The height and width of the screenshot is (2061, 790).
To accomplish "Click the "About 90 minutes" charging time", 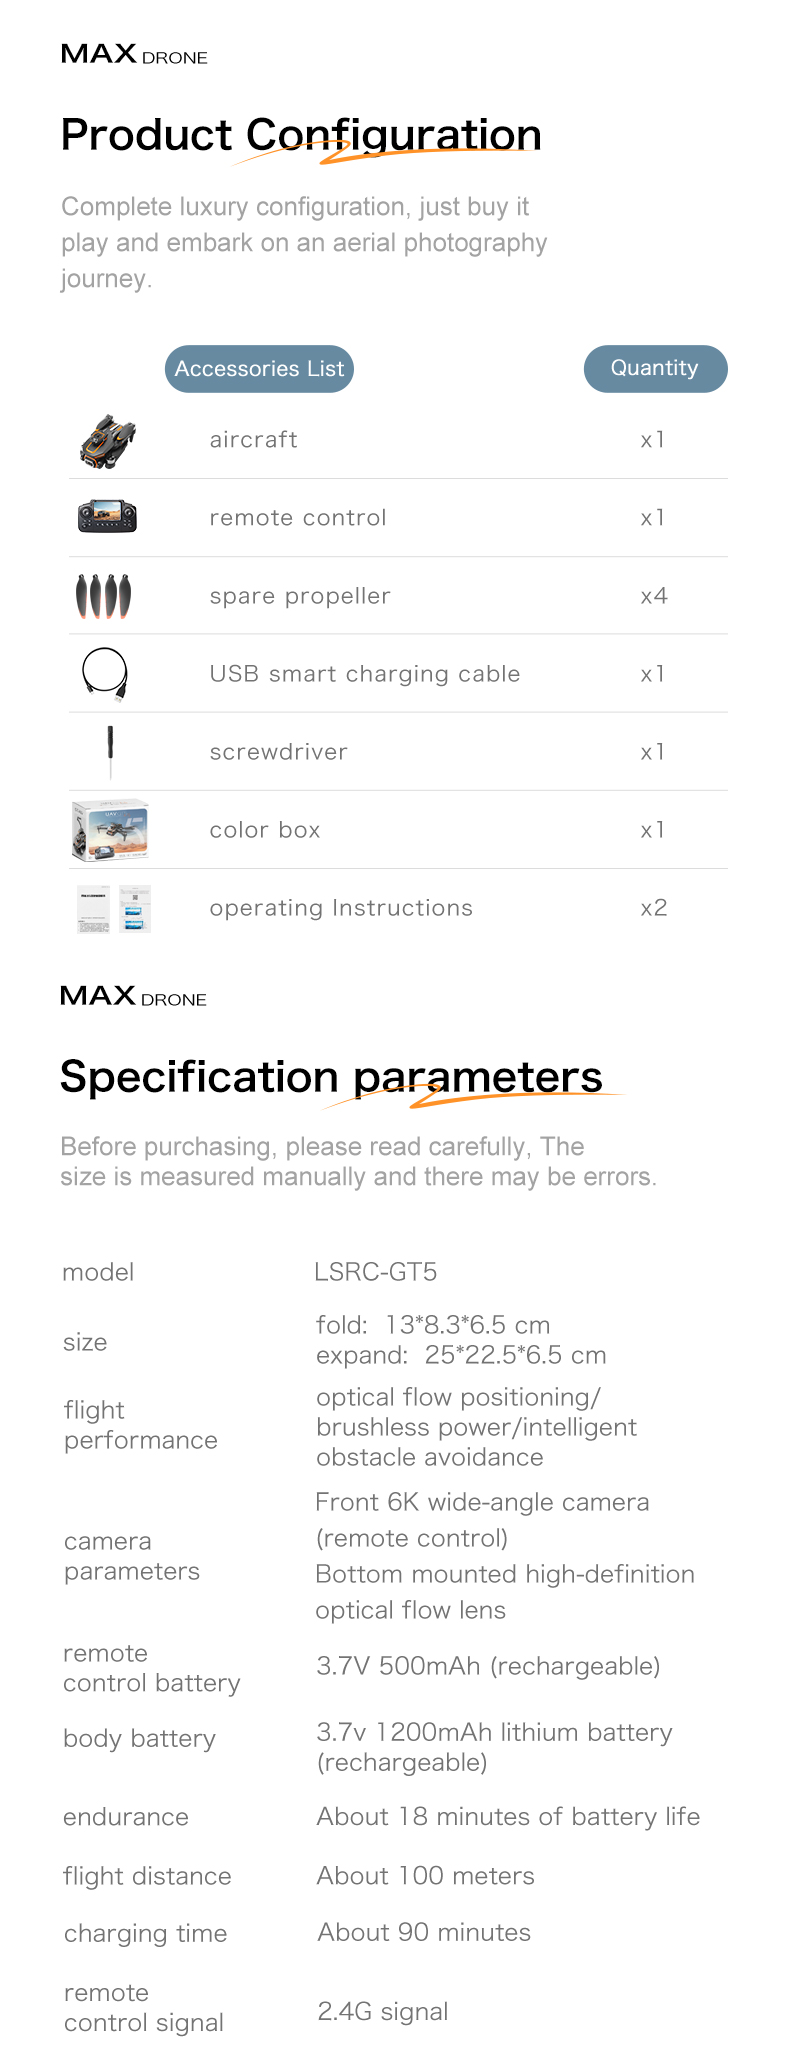I will (x=424, y=1932).
